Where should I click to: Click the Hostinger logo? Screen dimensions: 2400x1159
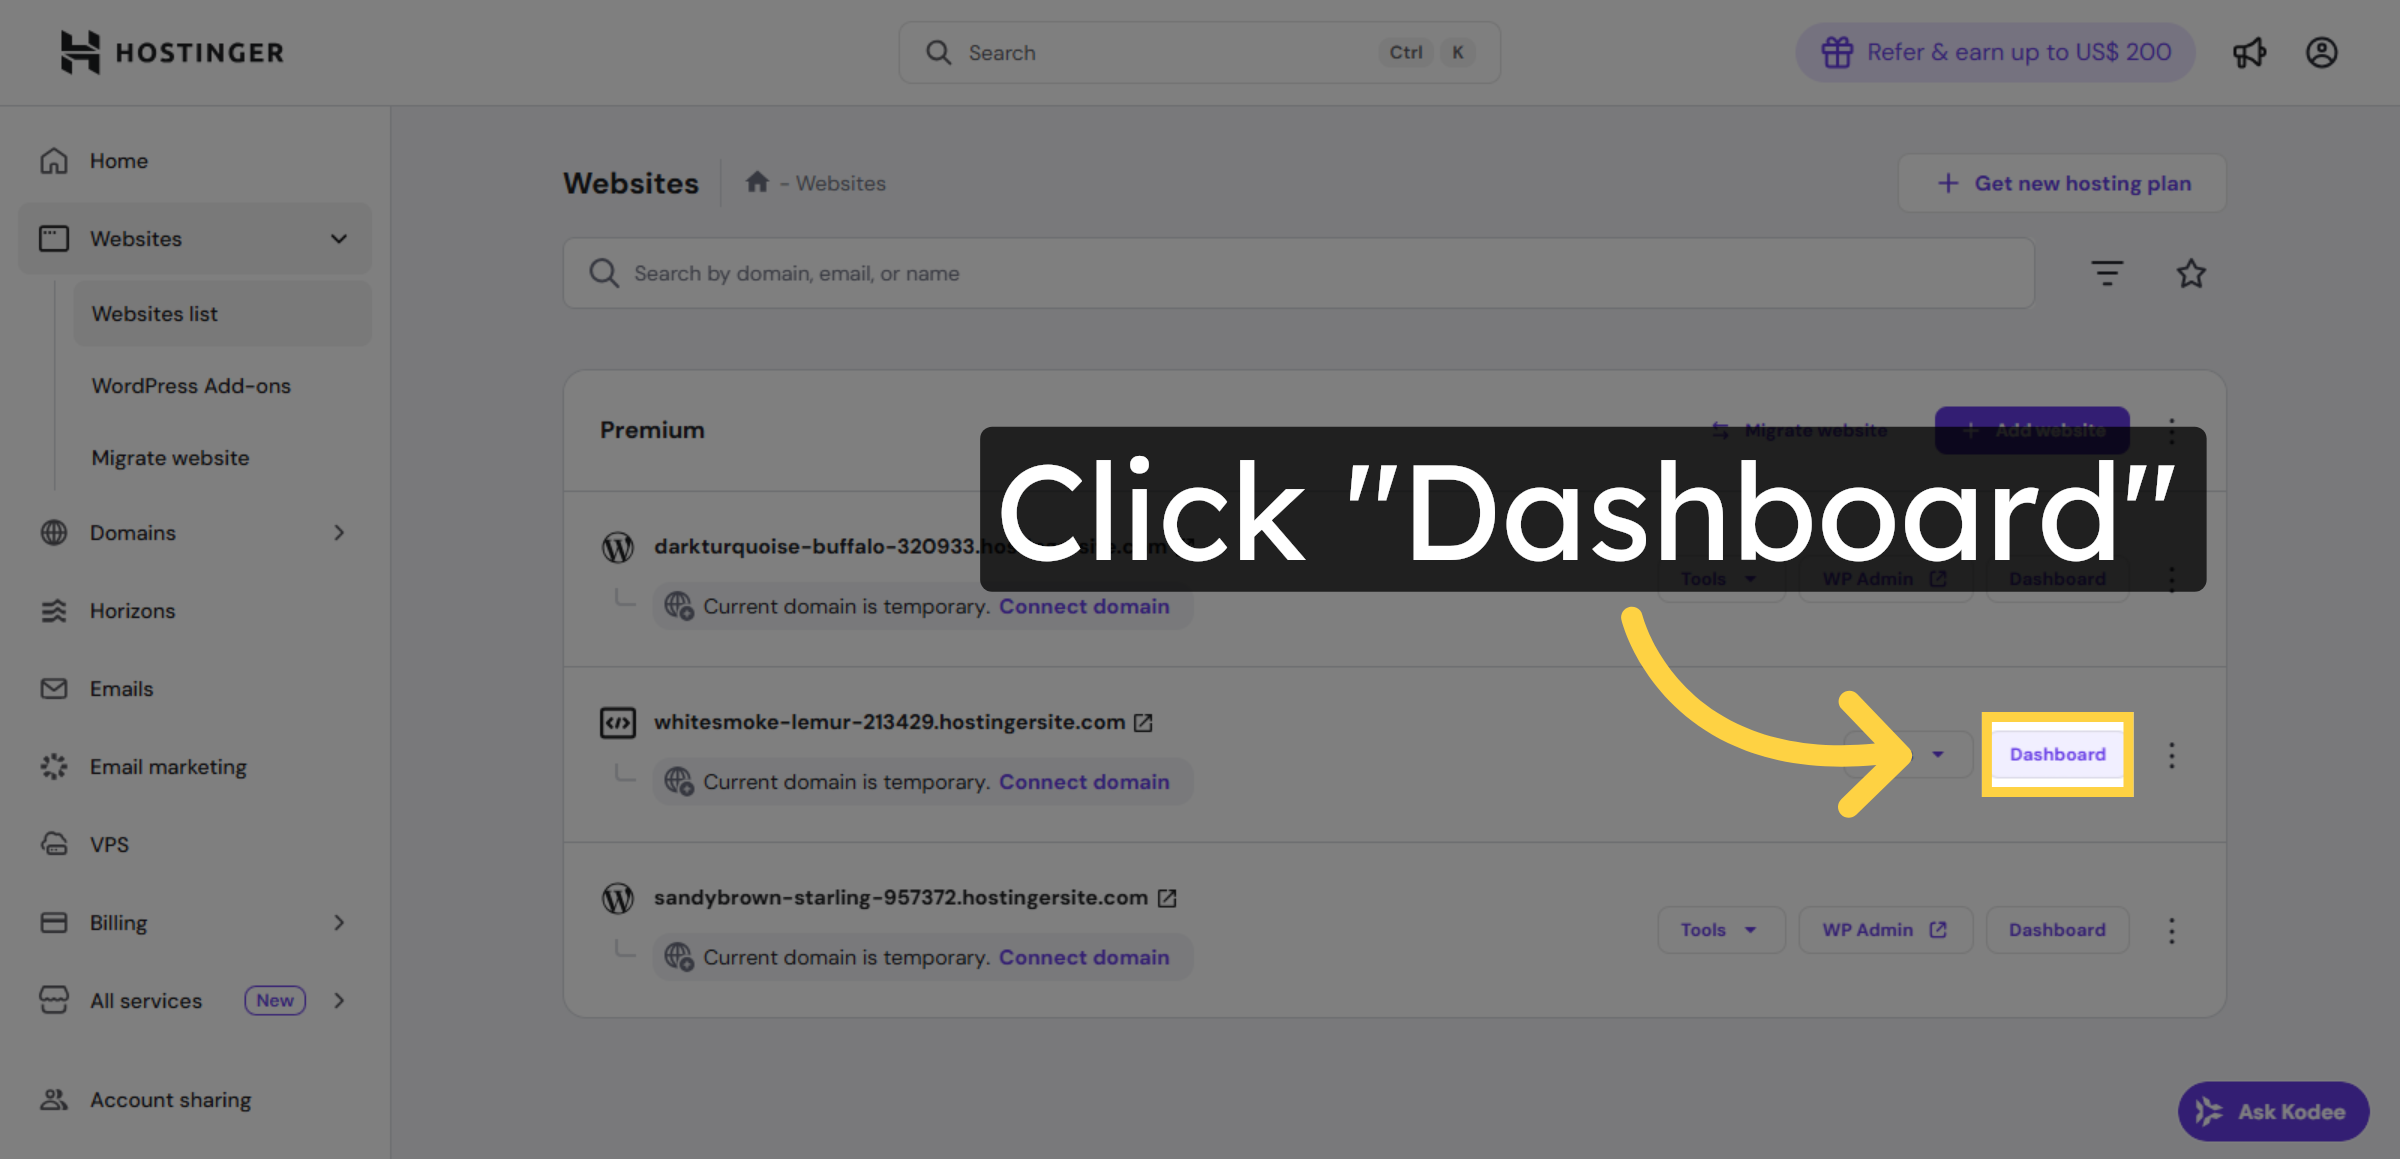[x=171, y=52]
